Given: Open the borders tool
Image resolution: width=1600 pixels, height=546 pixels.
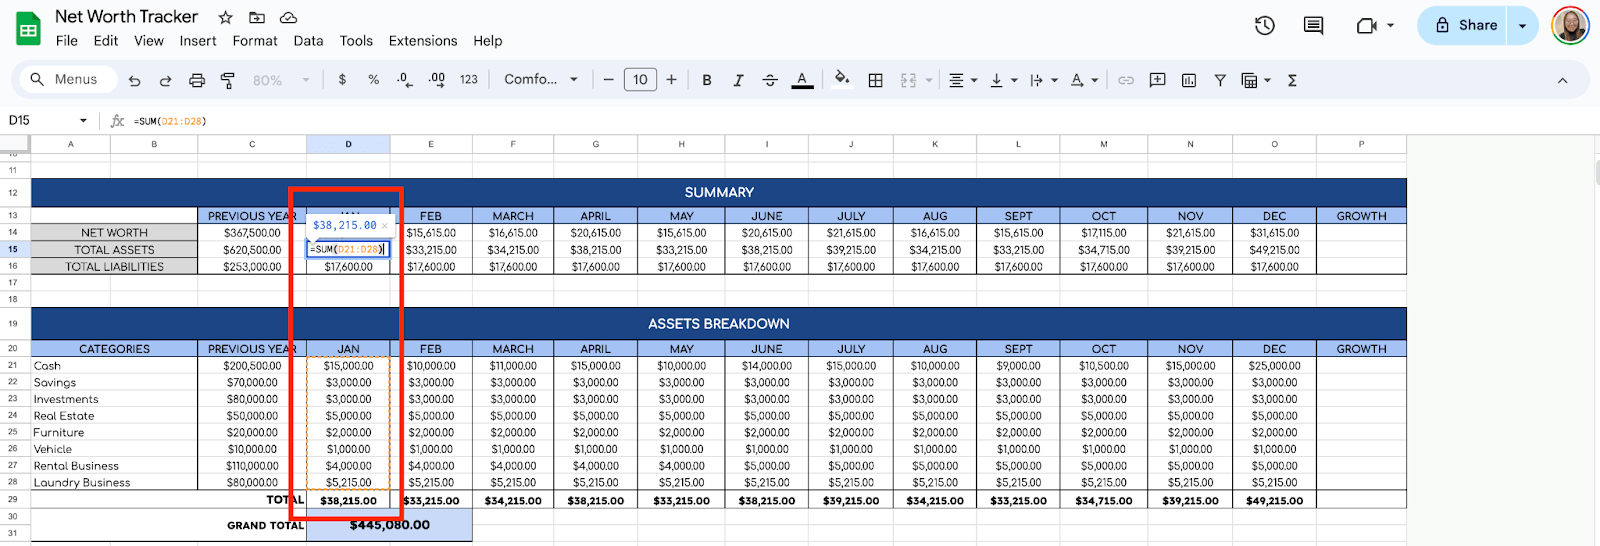Looking at the screenshot, I should click(875, 80).
